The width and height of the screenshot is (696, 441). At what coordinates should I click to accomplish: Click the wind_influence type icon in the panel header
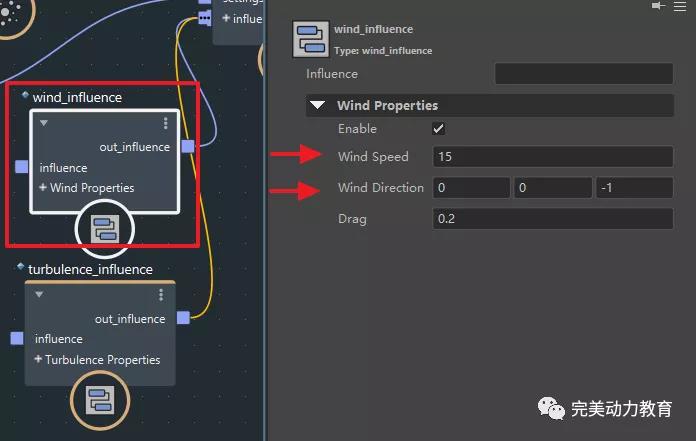pyautogui.click(x=311, y=39)
